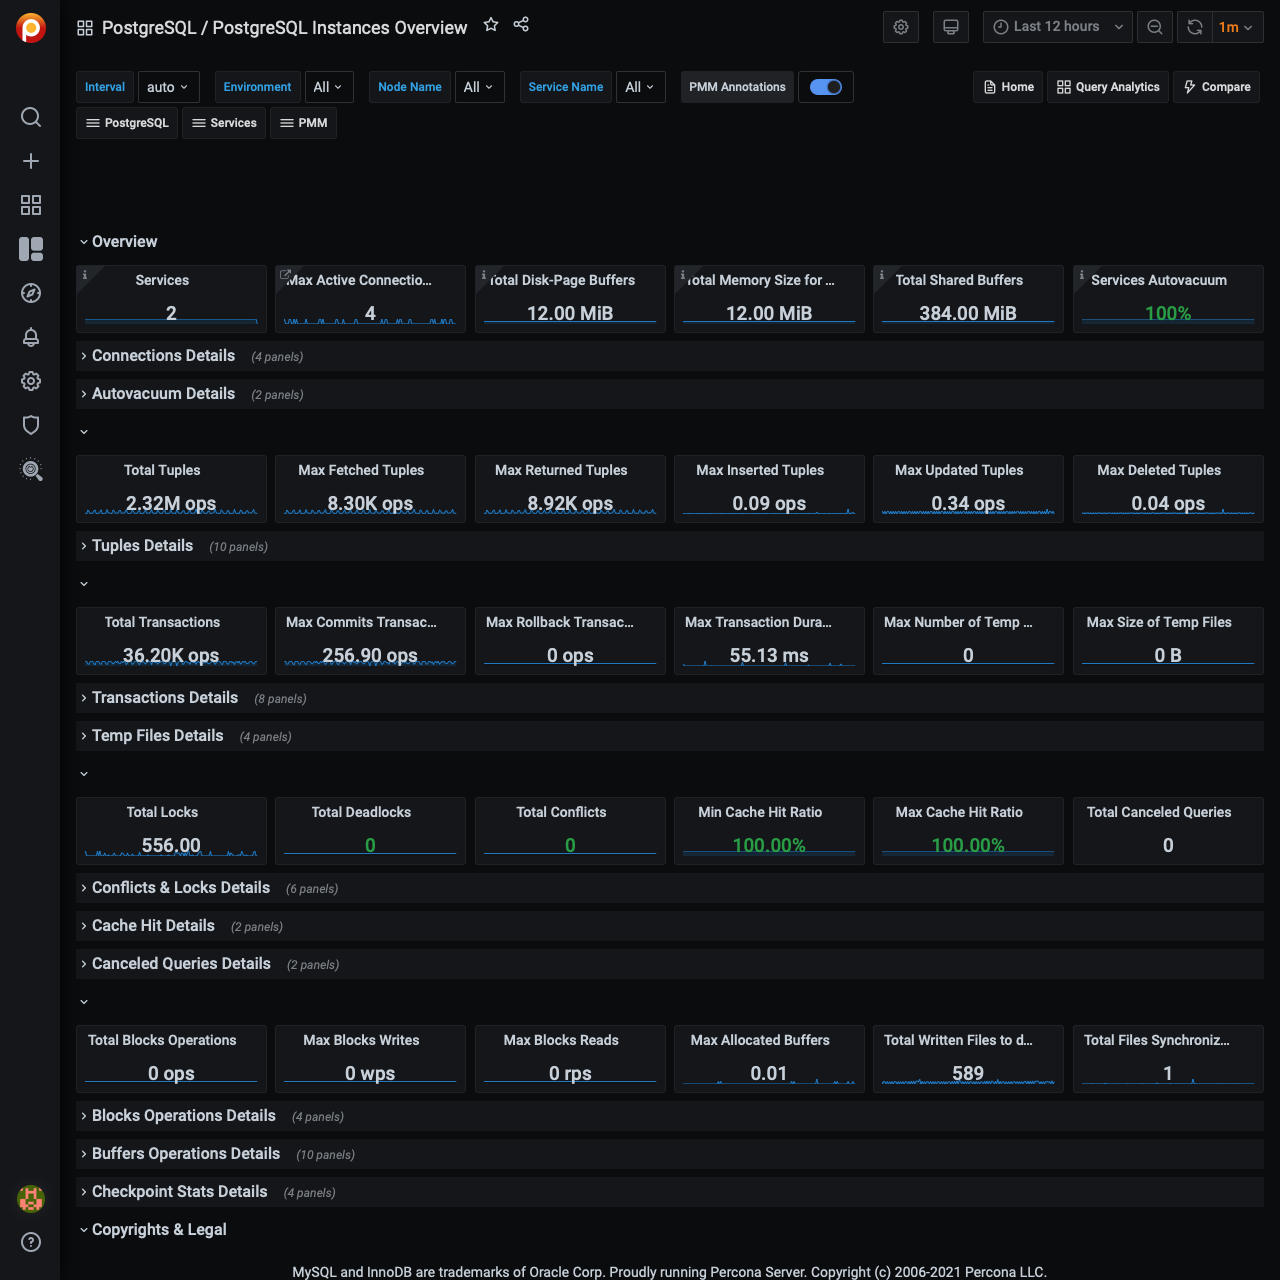Click the Create plus icon in sidebar
The image size is (1280, 1280).
pos(31,161)
